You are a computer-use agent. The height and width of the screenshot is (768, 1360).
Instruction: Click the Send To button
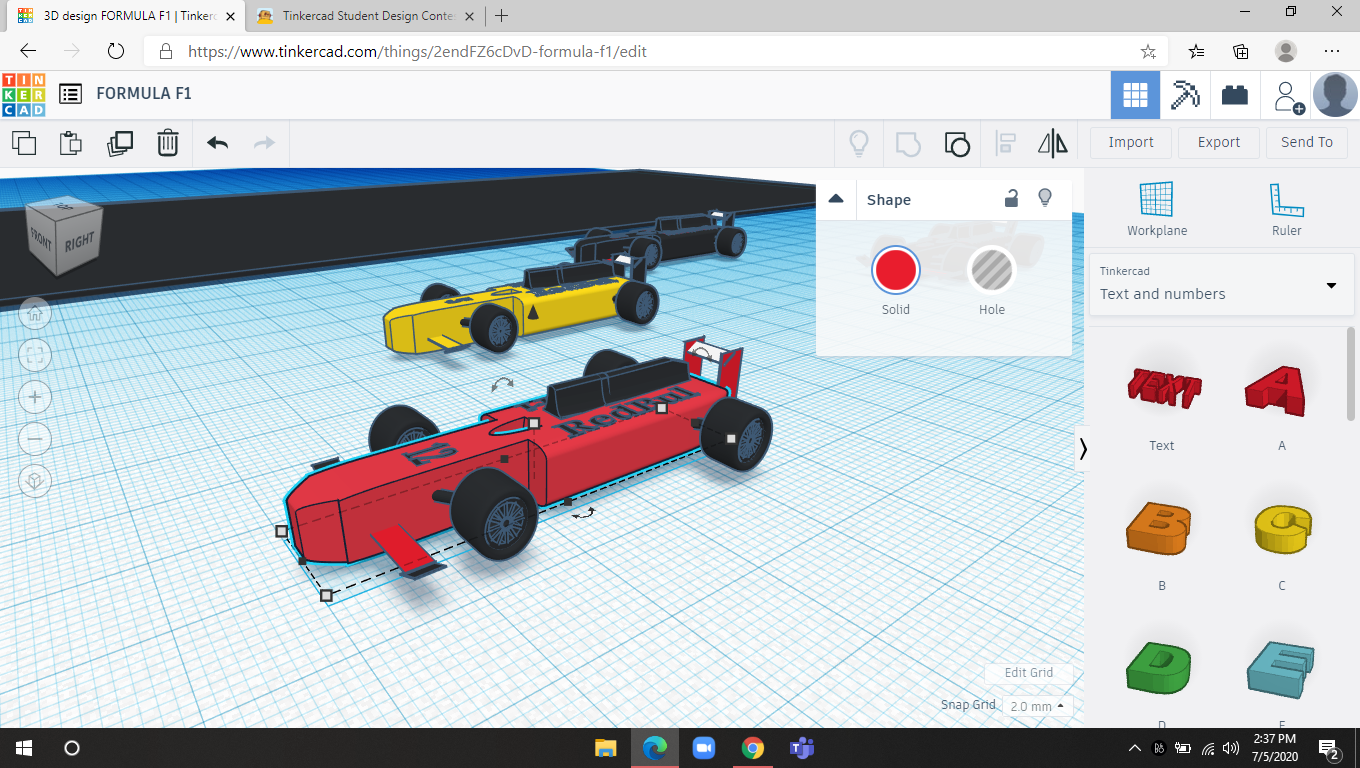(x=1307, y=143)
